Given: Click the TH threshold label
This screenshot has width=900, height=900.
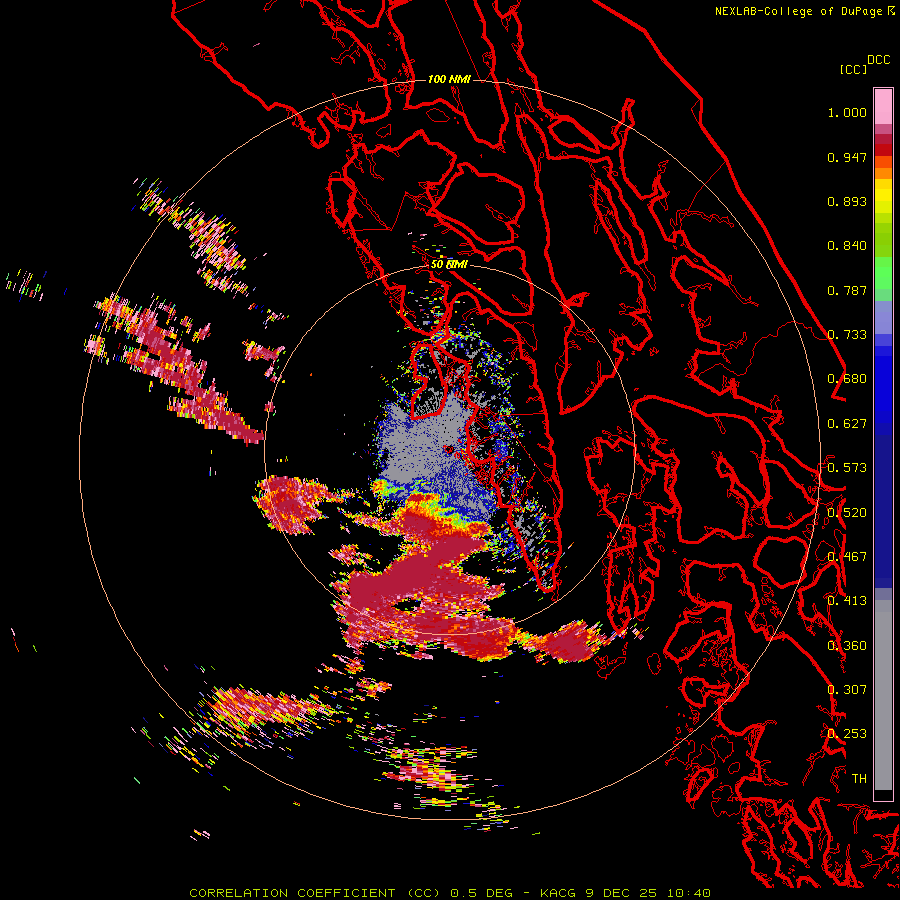Looking at the screenshot, I should pos(859,778).
